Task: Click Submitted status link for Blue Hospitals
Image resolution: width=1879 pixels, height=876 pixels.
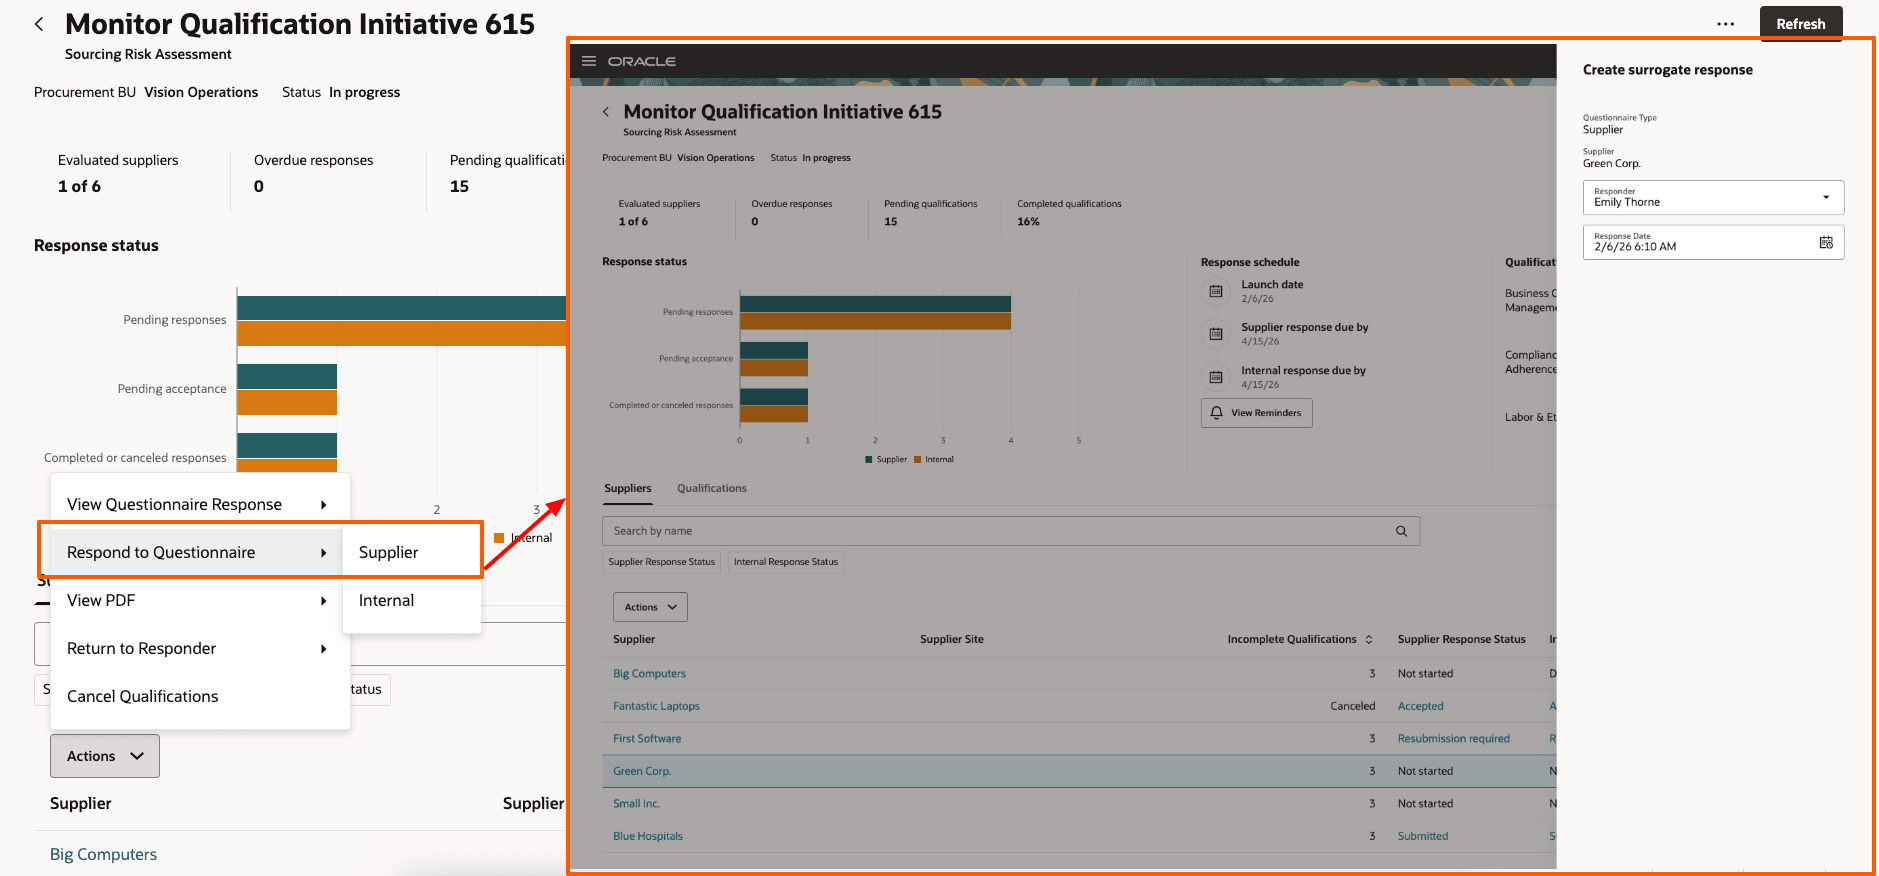Action: click(1422, 836)
